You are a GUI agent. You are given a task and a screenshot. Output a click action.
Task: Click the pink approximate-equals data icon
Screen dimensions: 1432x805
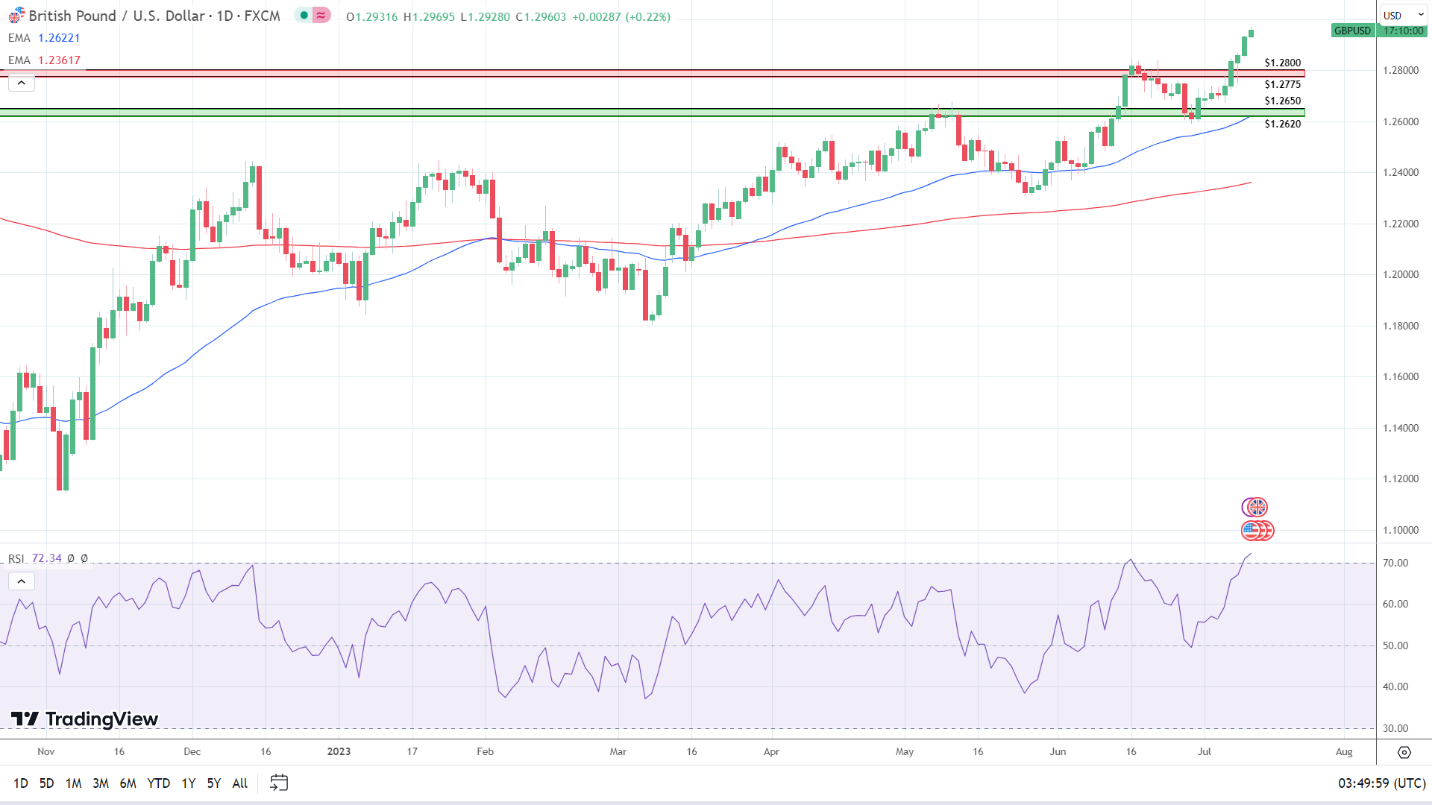(x=321, y=17)
